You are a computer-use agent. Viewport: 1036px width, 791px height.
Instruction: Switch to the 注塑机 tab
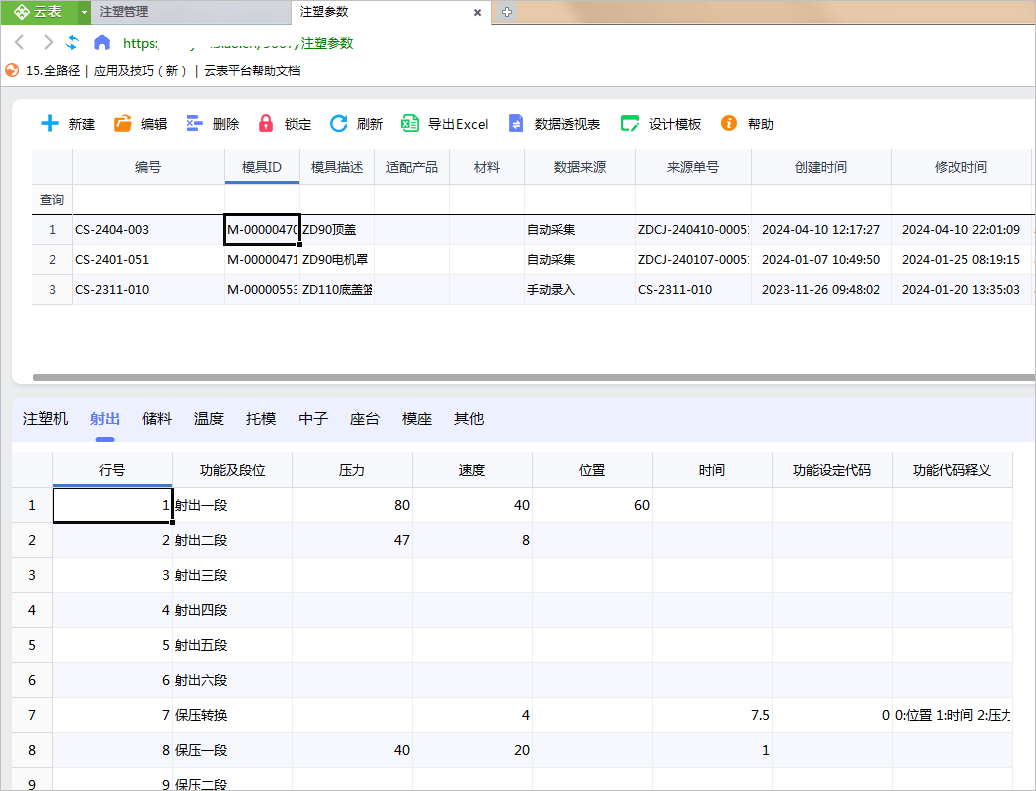click(x=45, y=419)
